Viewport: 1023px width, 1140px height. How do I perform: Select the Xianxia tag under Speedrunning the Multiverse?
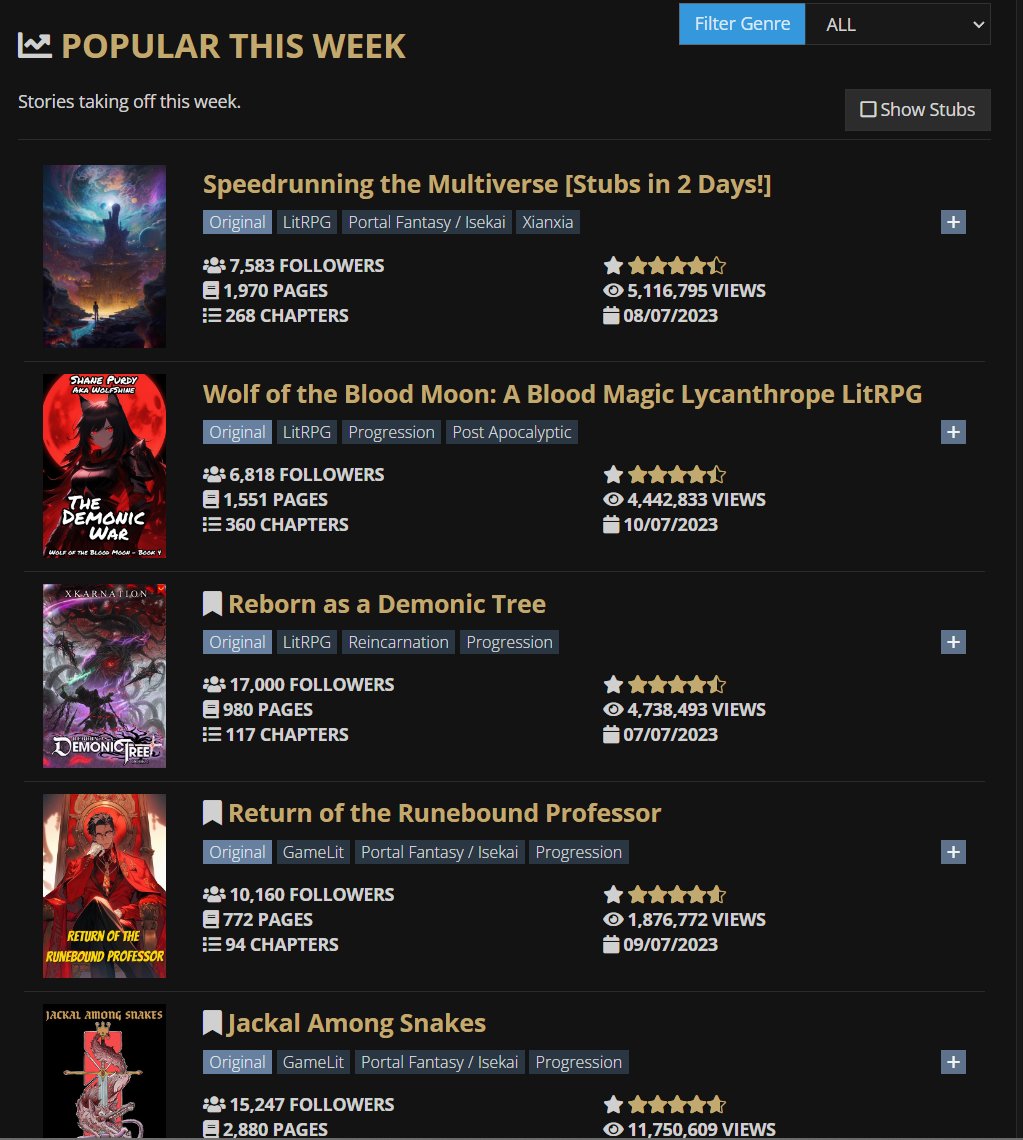tap(547, 222)
